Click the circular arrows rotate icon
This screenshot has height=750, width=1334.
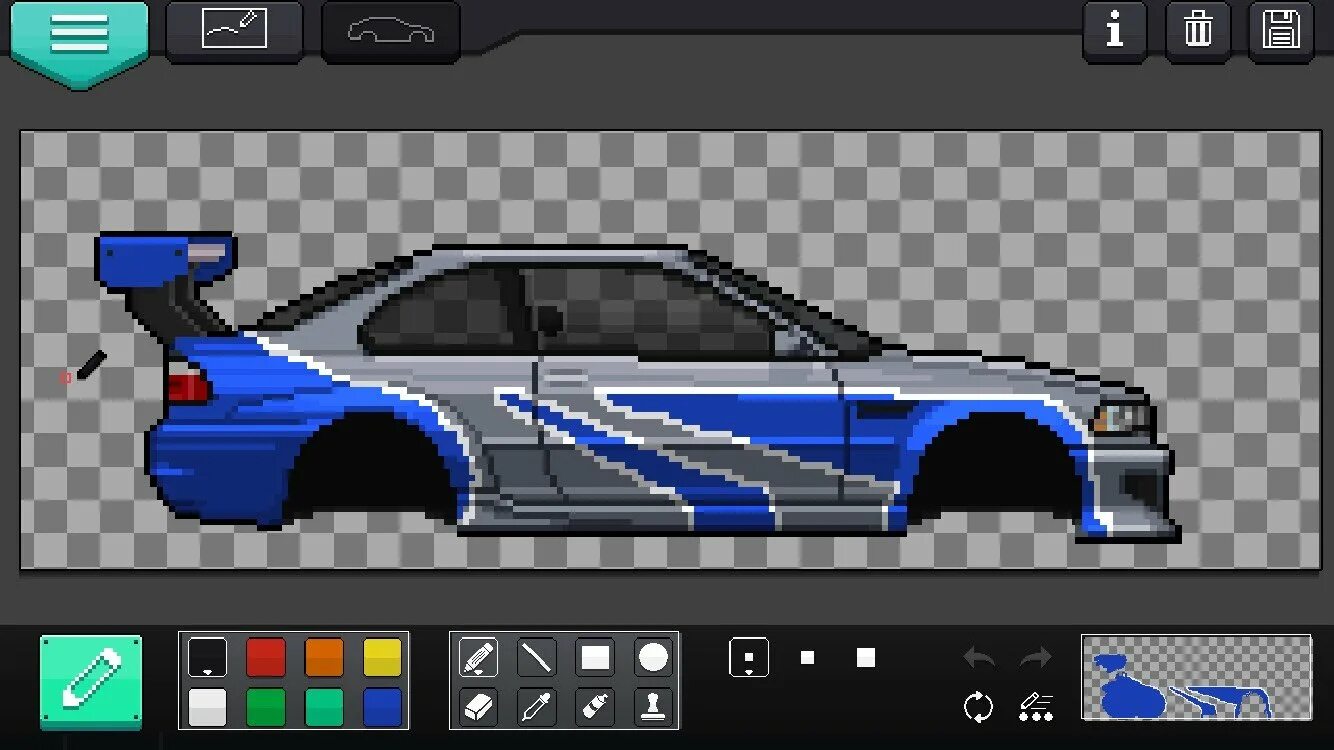pos(979,707)
